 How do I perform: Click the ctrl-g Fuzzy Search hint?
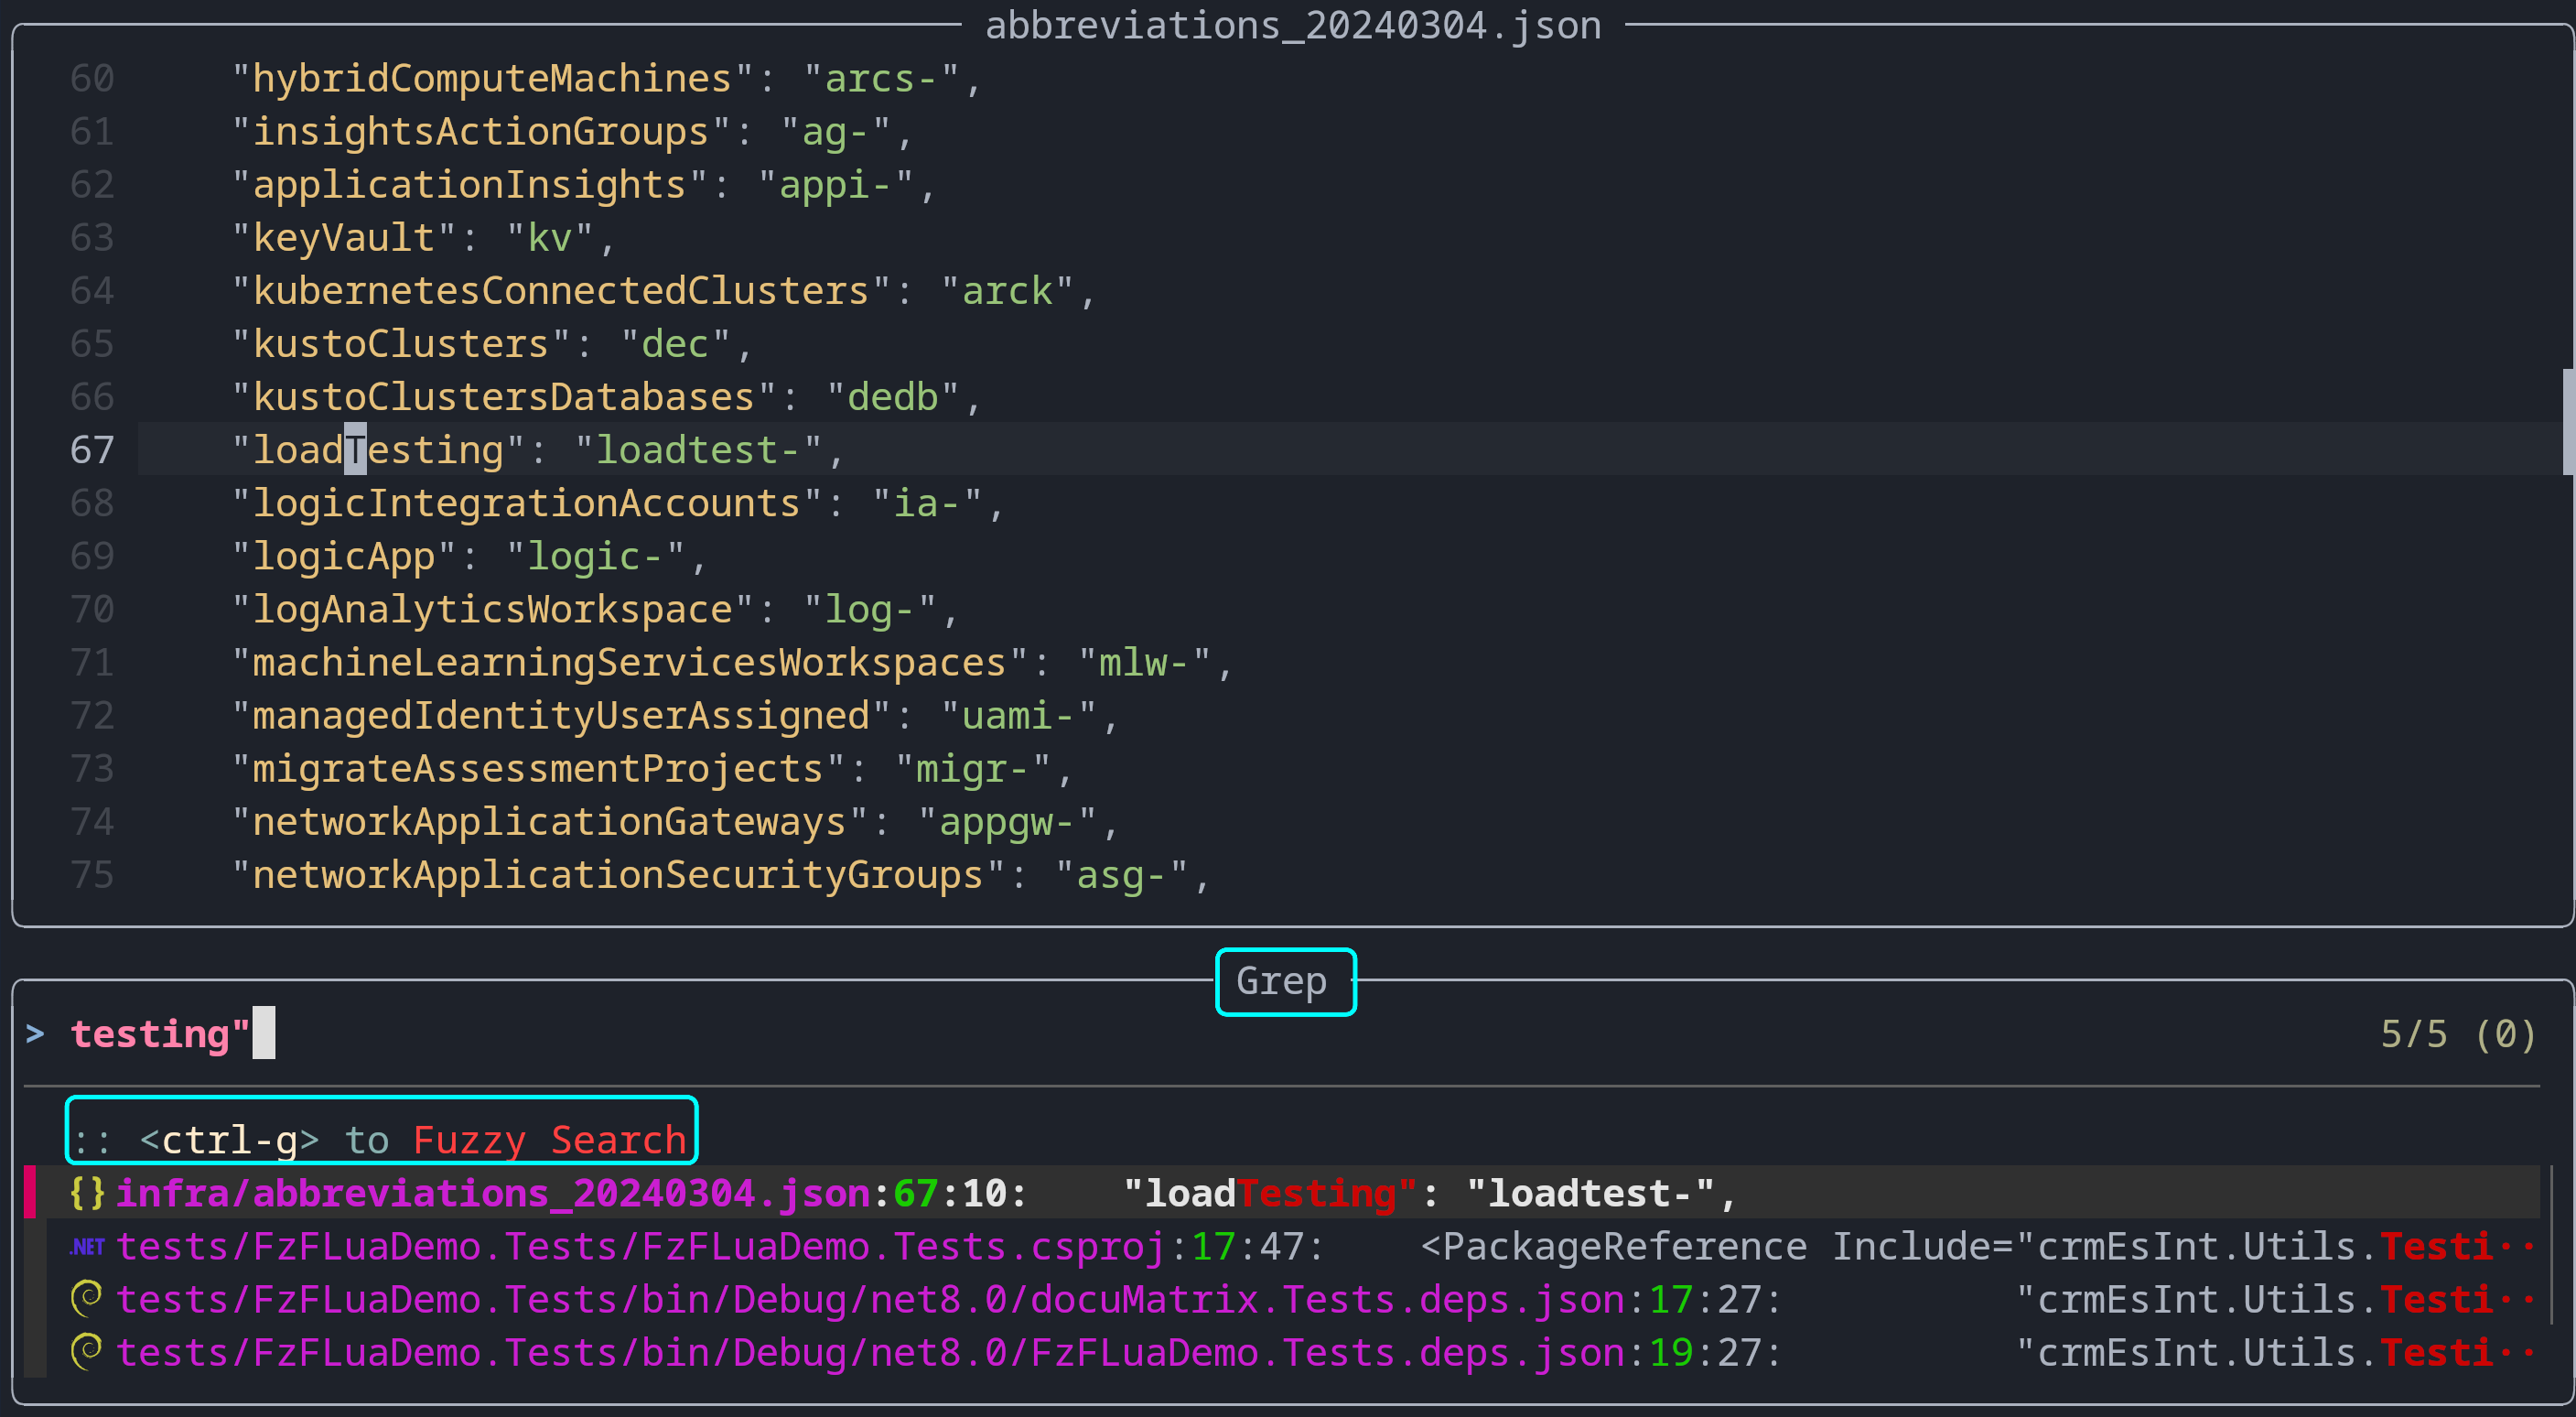point(381,1139)
